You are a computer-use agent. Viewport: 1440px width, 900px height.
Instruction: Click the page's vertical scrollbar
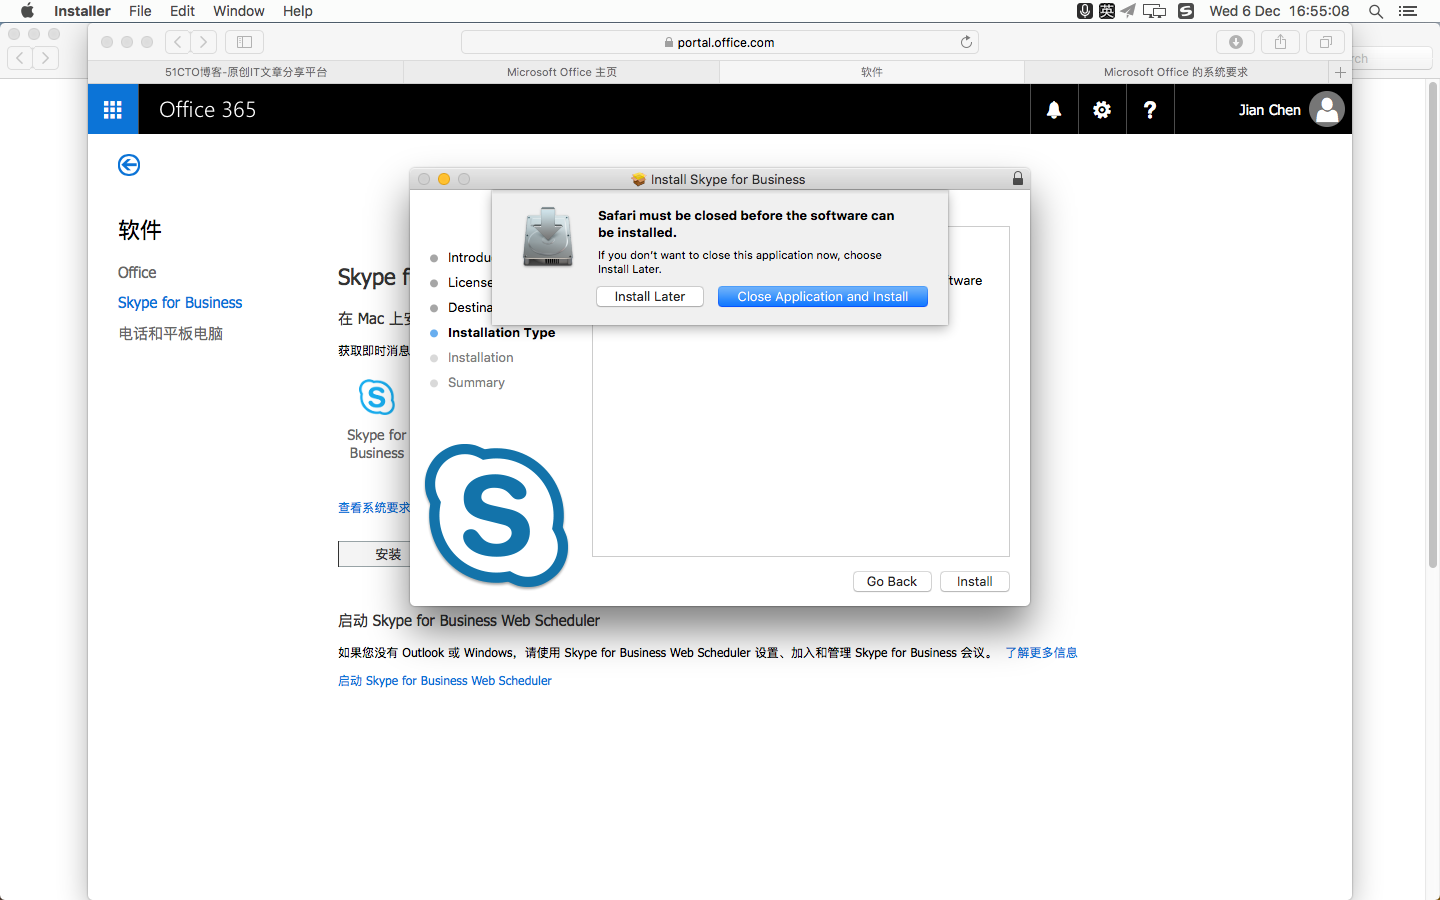click(1432, 325)
